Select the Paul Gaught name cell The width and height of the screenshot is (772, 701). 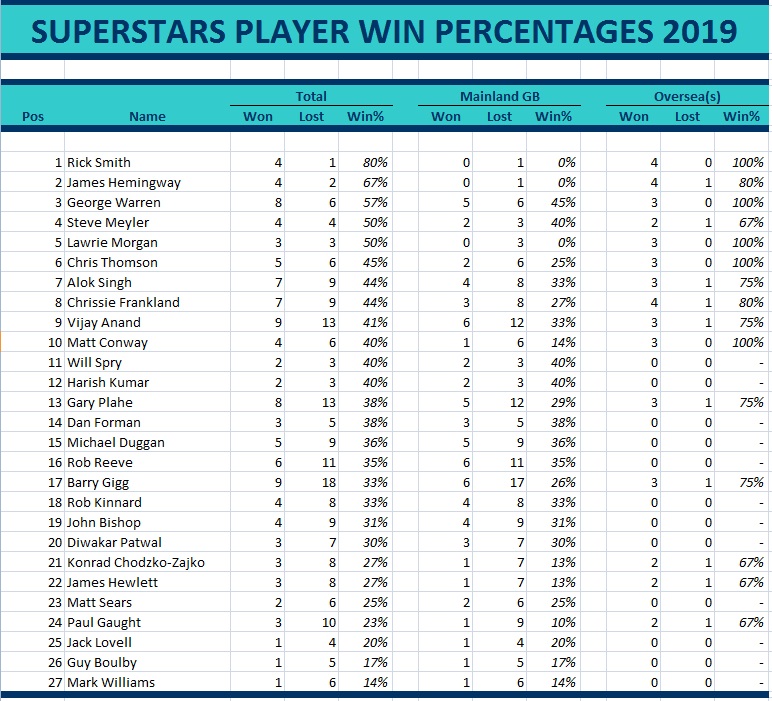104,622
